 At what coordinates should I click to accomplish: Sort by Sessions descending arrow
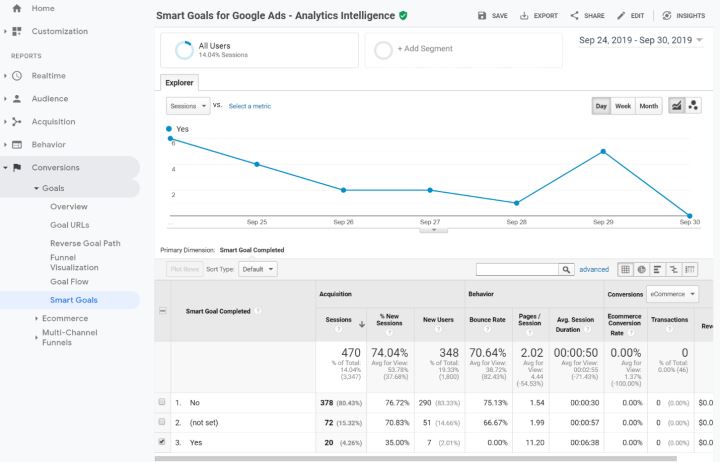coord(362,324)
